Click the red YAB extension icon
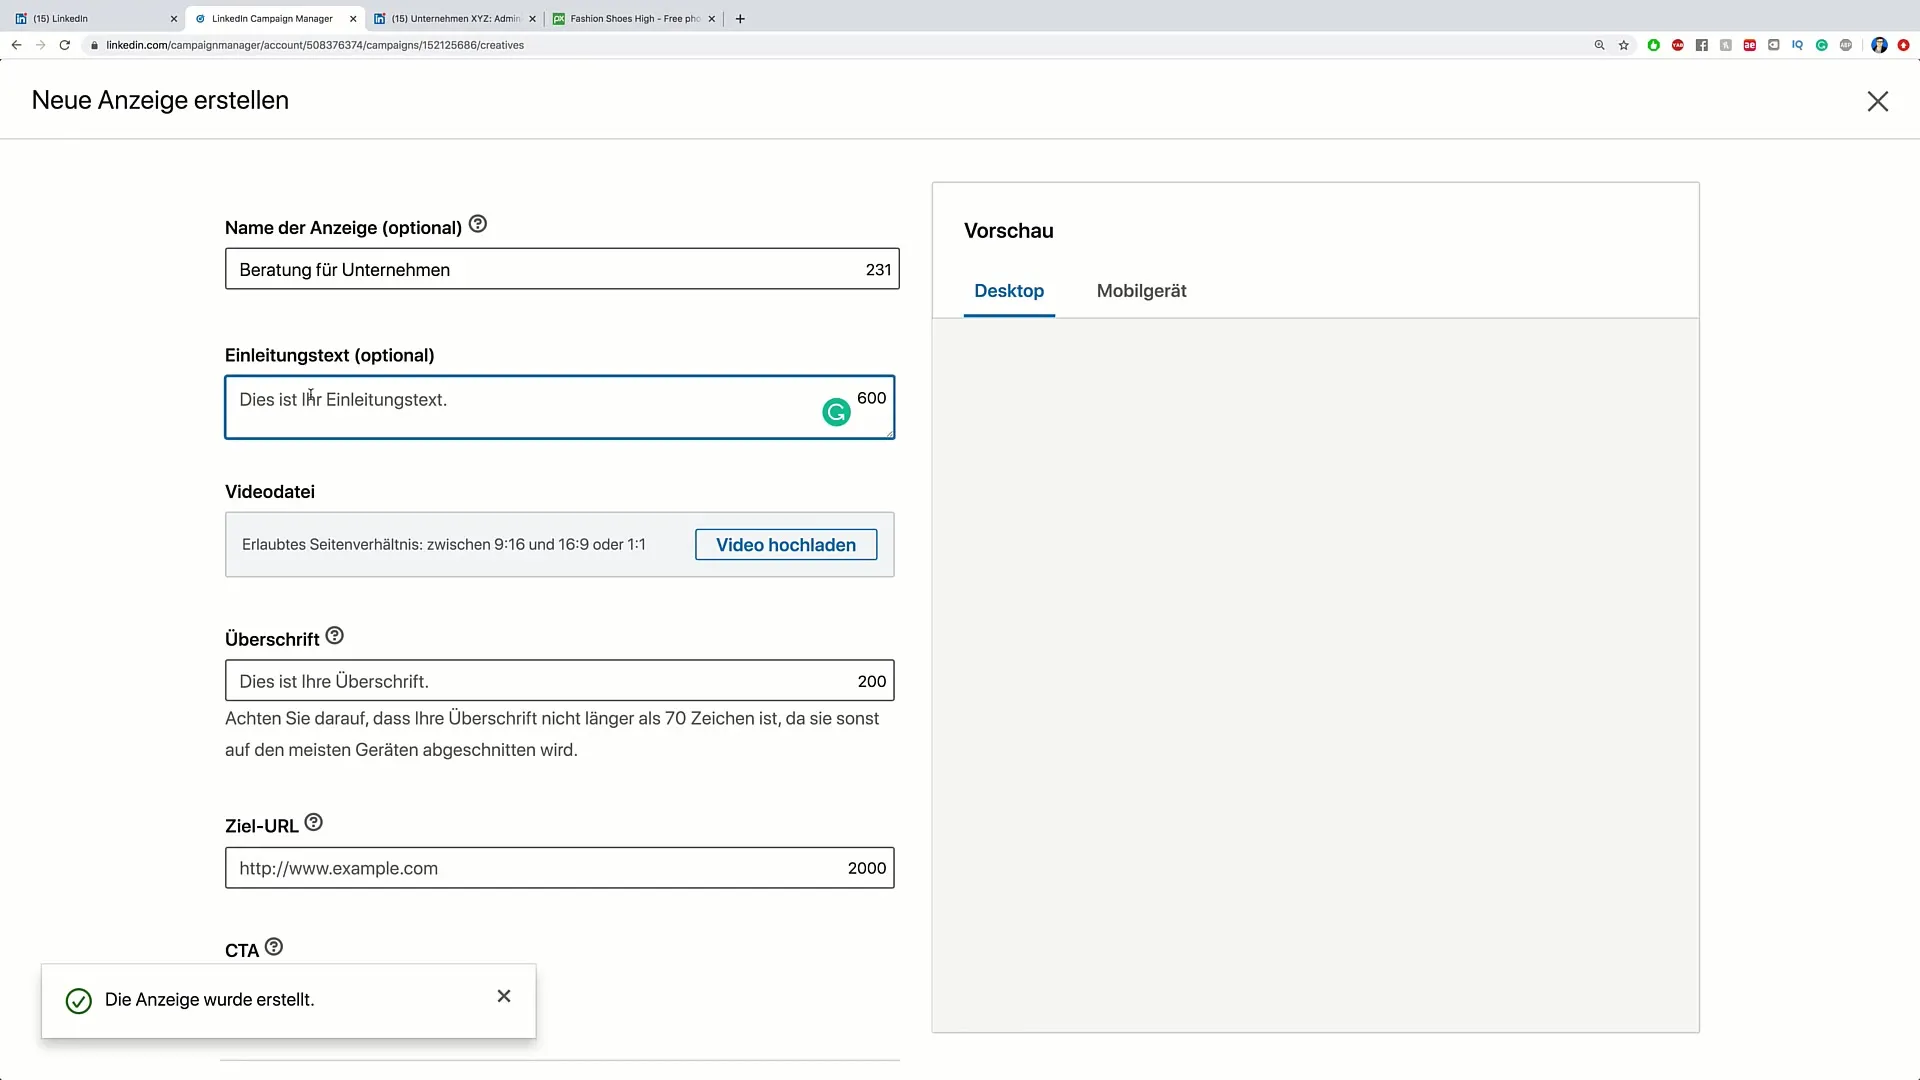This screenshot has height=1080, width=1920. coord(1678,45)
